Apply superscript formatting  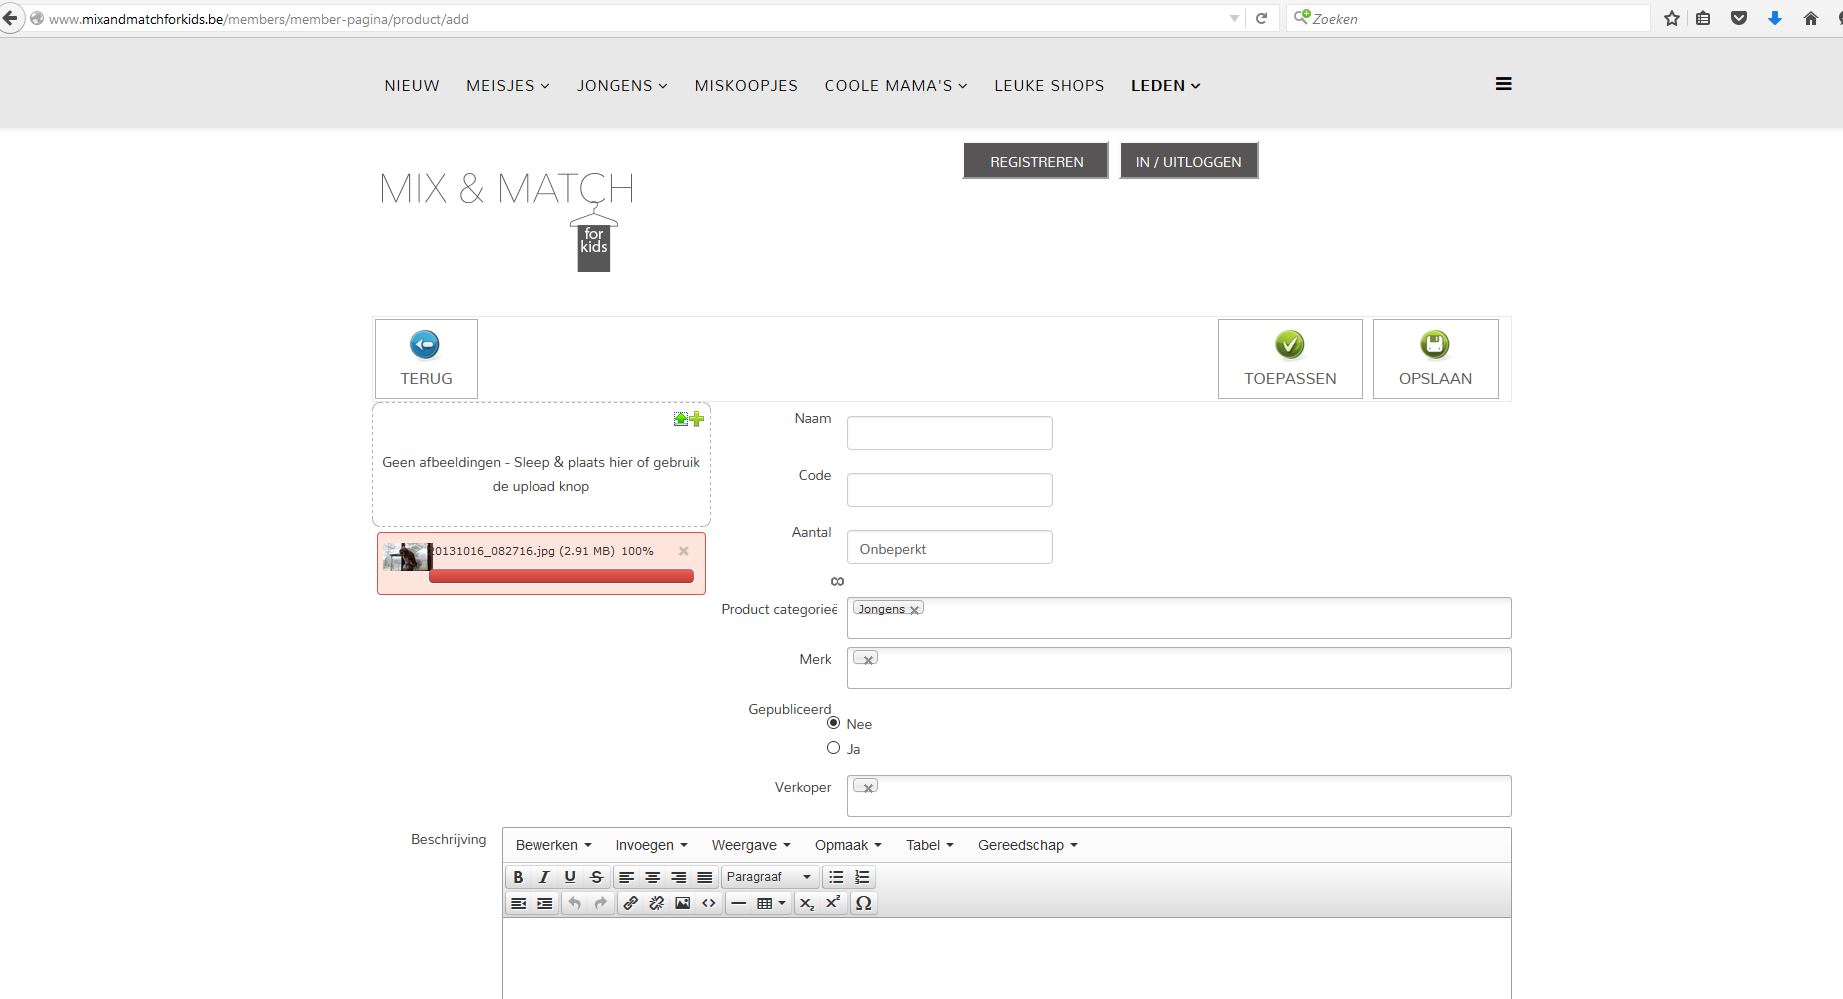point(833,903)
